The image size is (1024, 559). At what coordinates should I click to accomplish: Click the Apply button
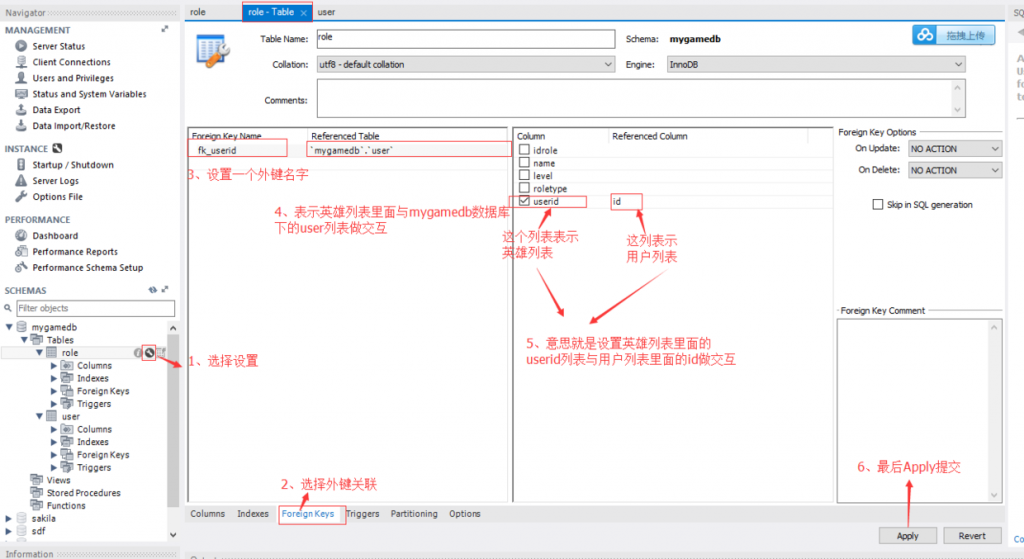coord(907,535)
